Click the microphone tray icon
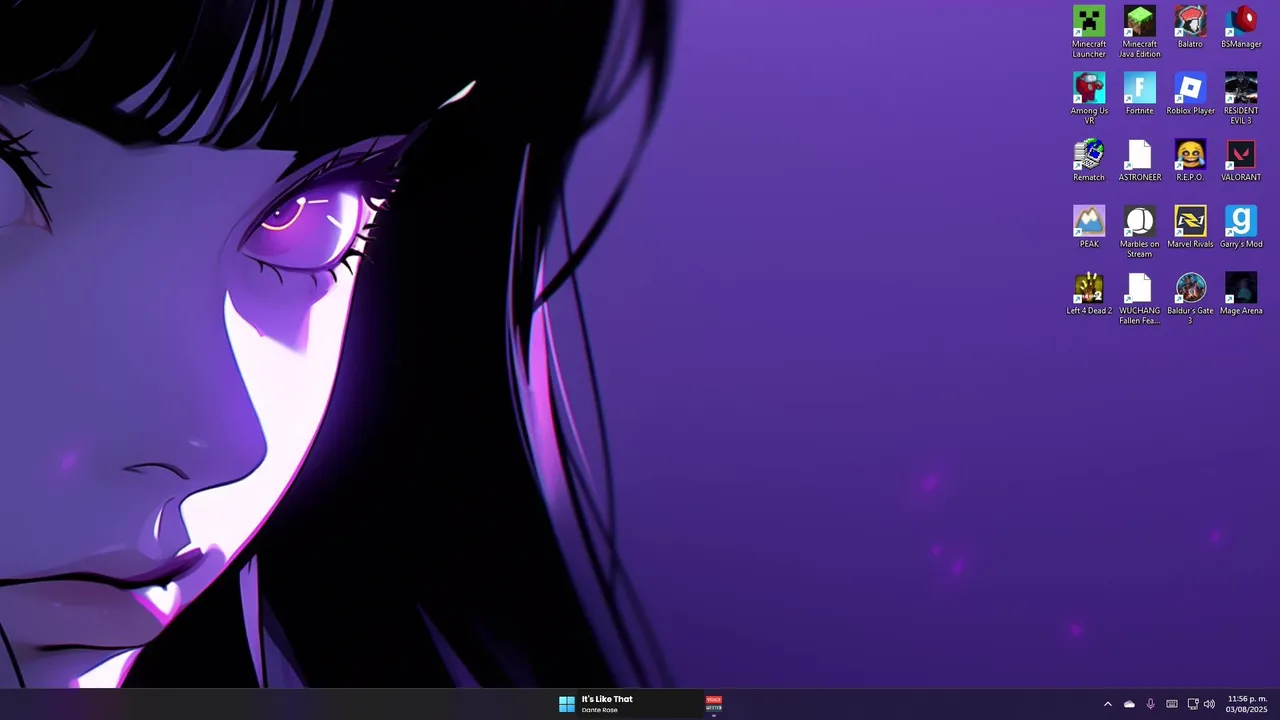Viewport: 1280px width, 720px height. tap(1150, 704)
